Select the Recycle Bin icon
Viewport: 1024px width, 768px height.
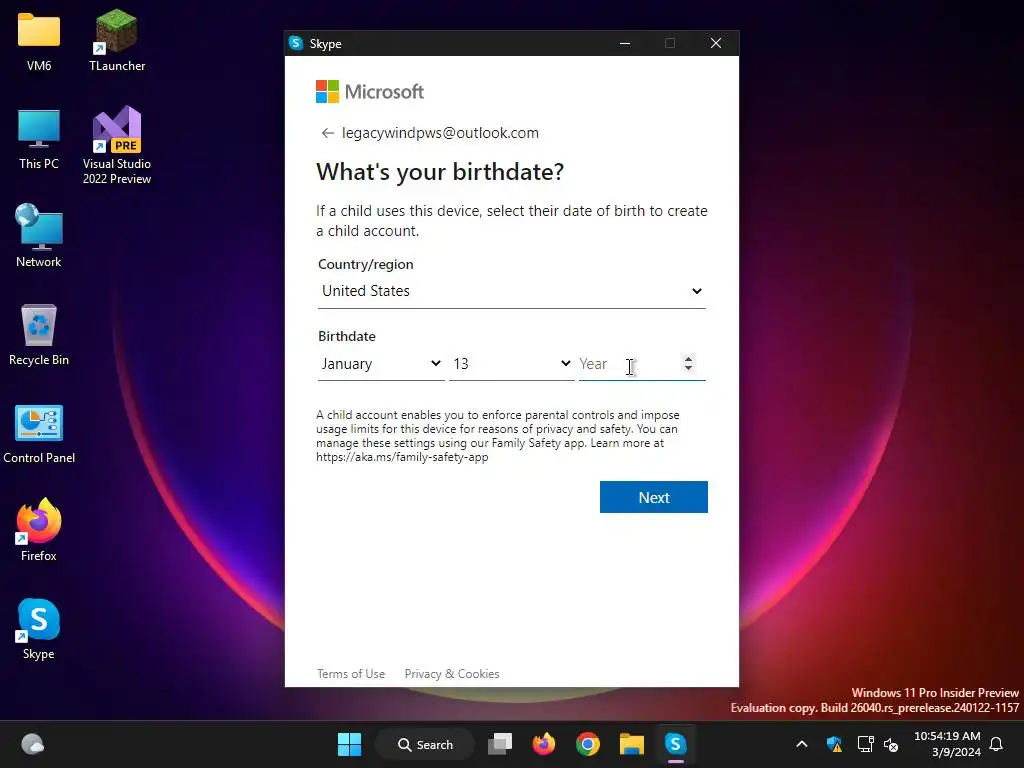pos(39,334)
